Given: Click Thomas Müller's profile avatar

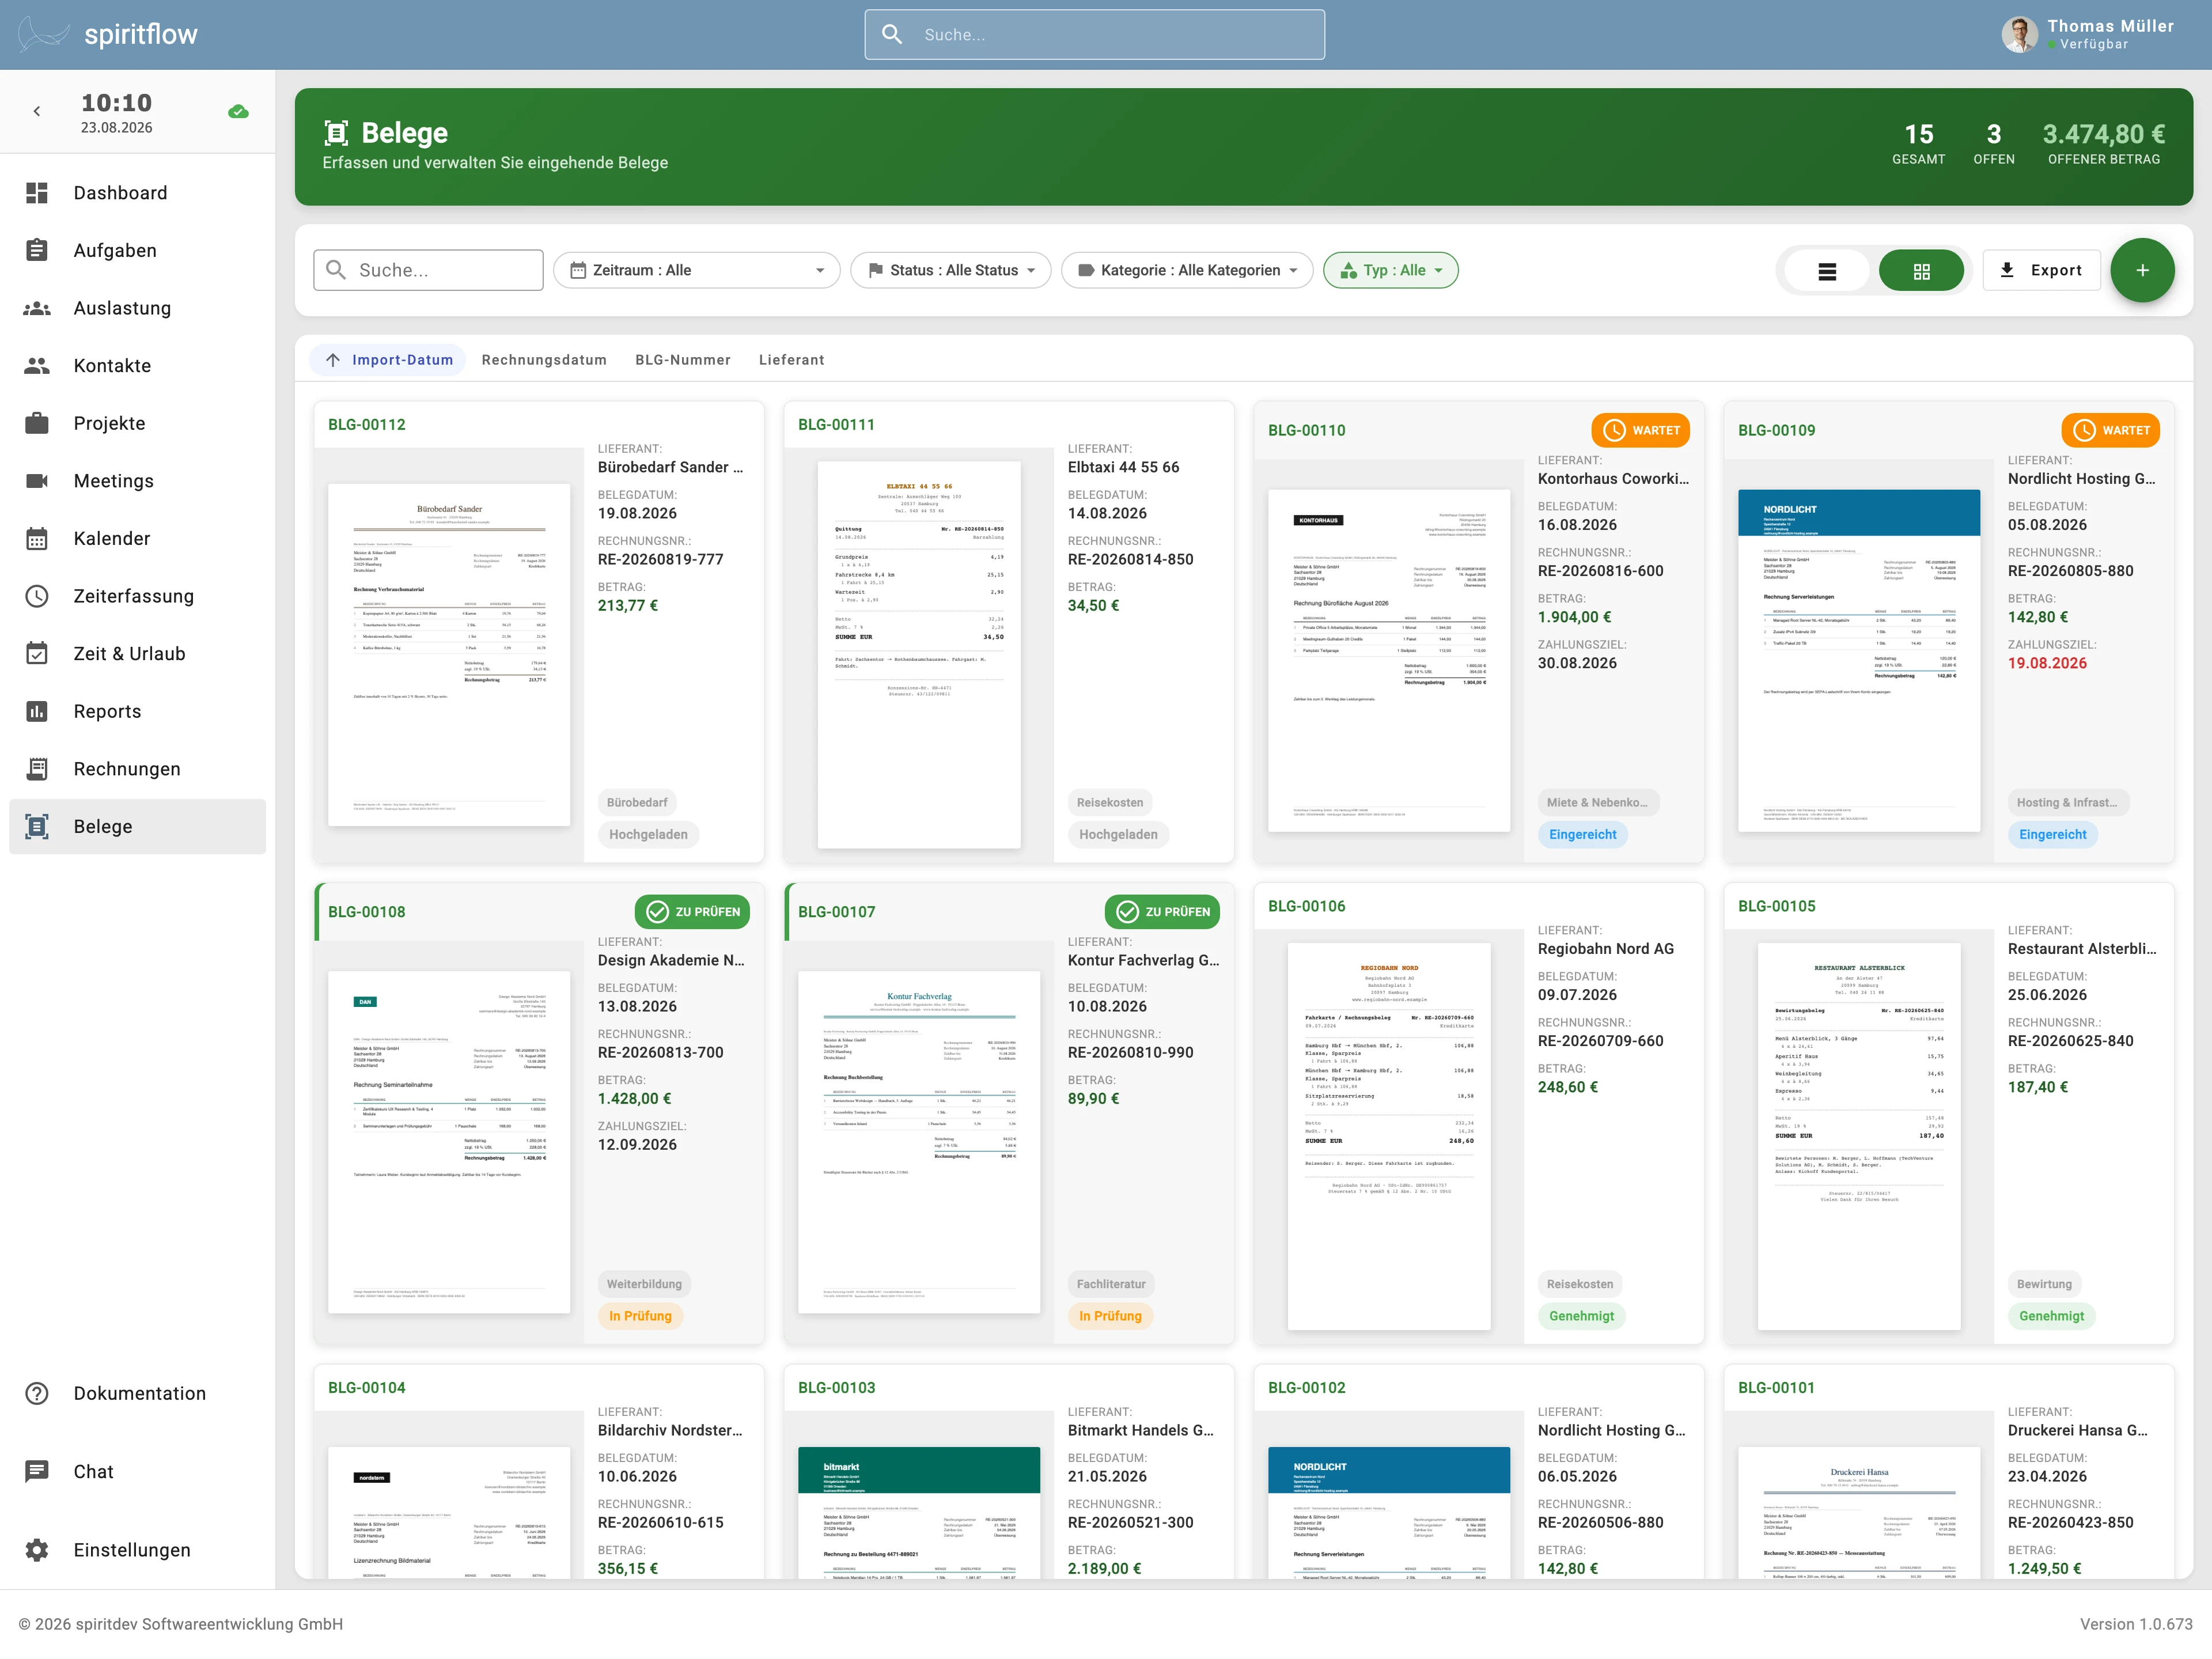Looking at the screenshot, I should pos(2019,34).
